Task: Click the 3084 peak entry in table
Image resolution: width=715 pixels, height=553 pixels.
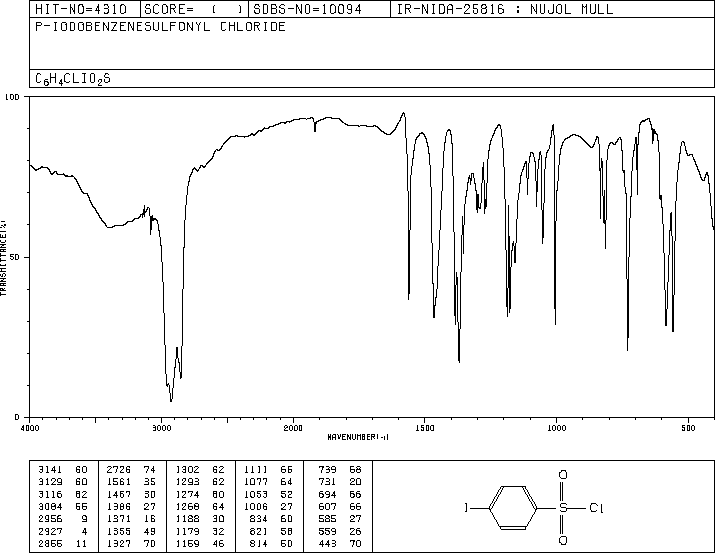Action: (x=62, y=506)
